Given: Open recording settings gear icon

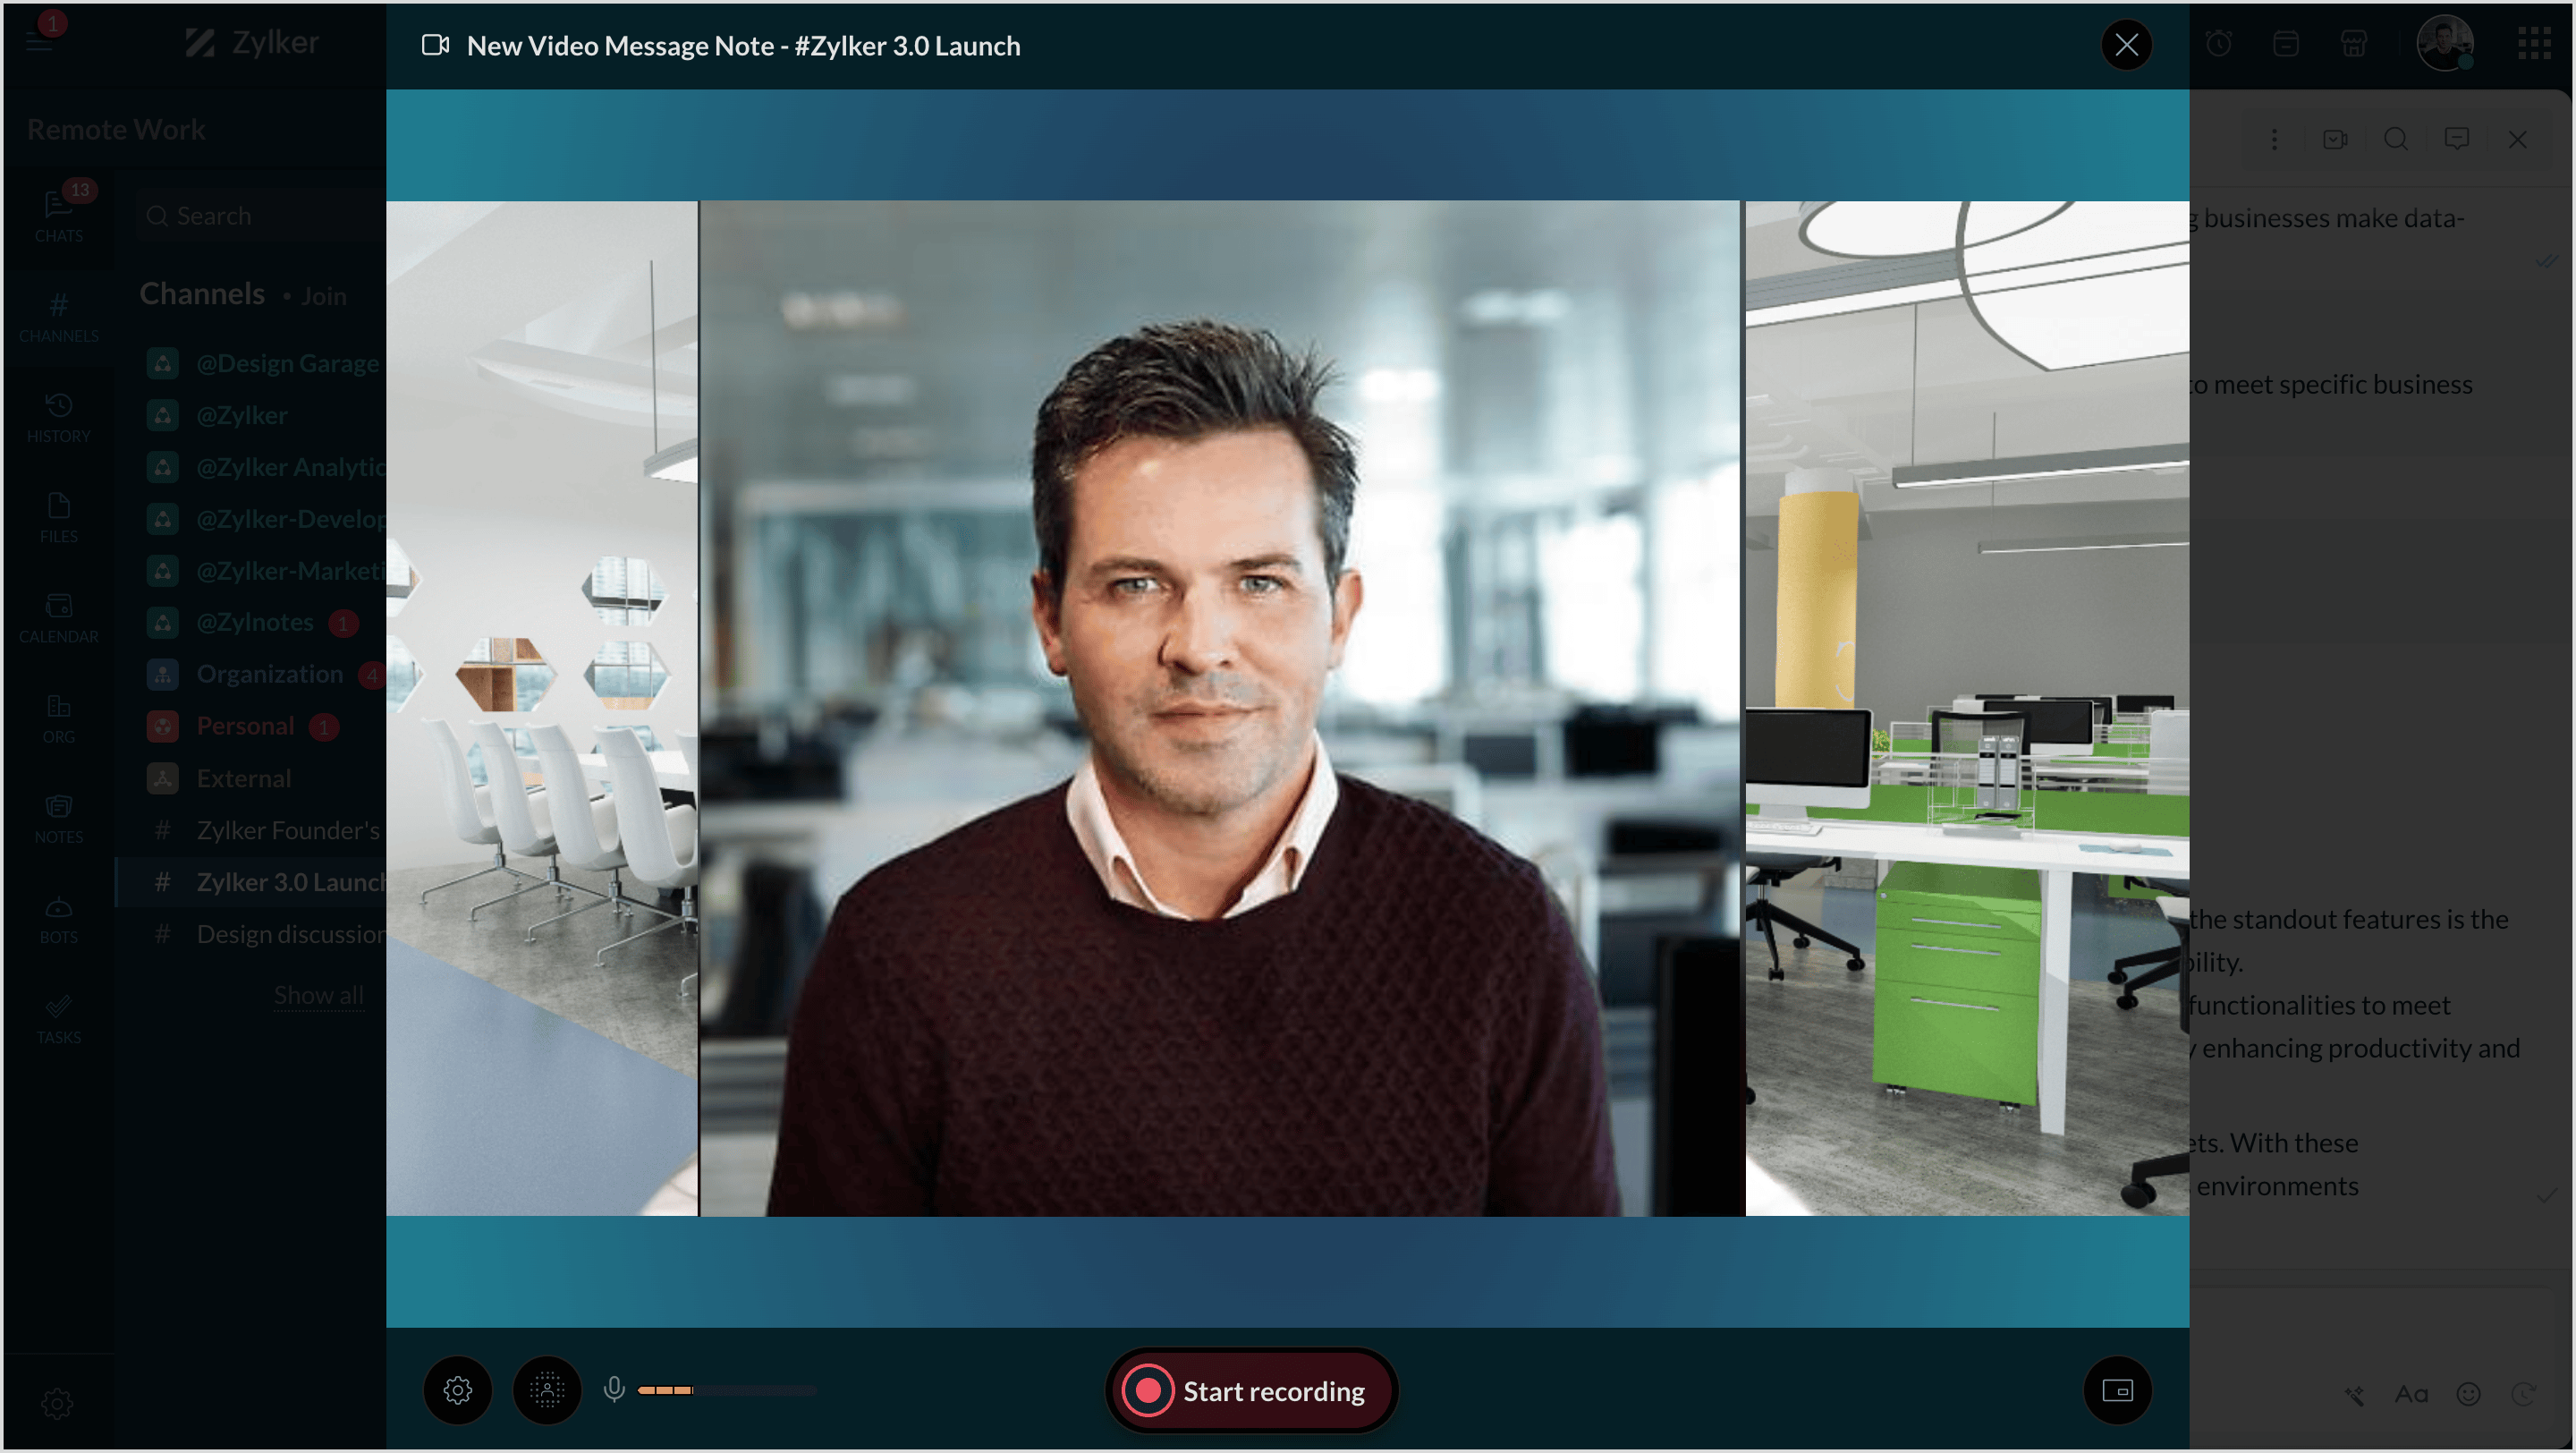Looking at the screenshot, I should (458, 1390).
